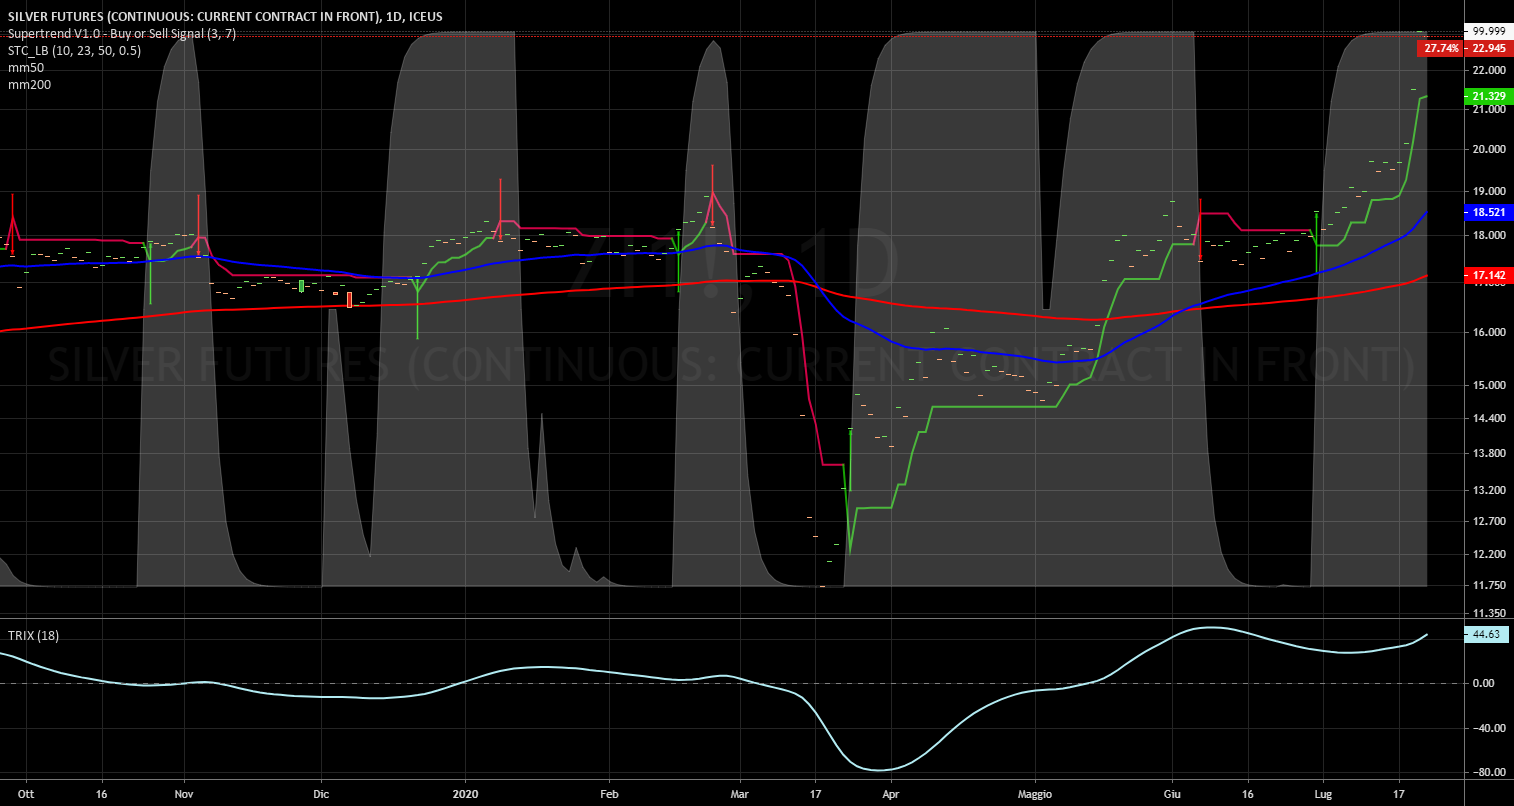Click the −80.00 TRIX axis label
This screenshot has width=1514, height=806.
pos(1488,772)
